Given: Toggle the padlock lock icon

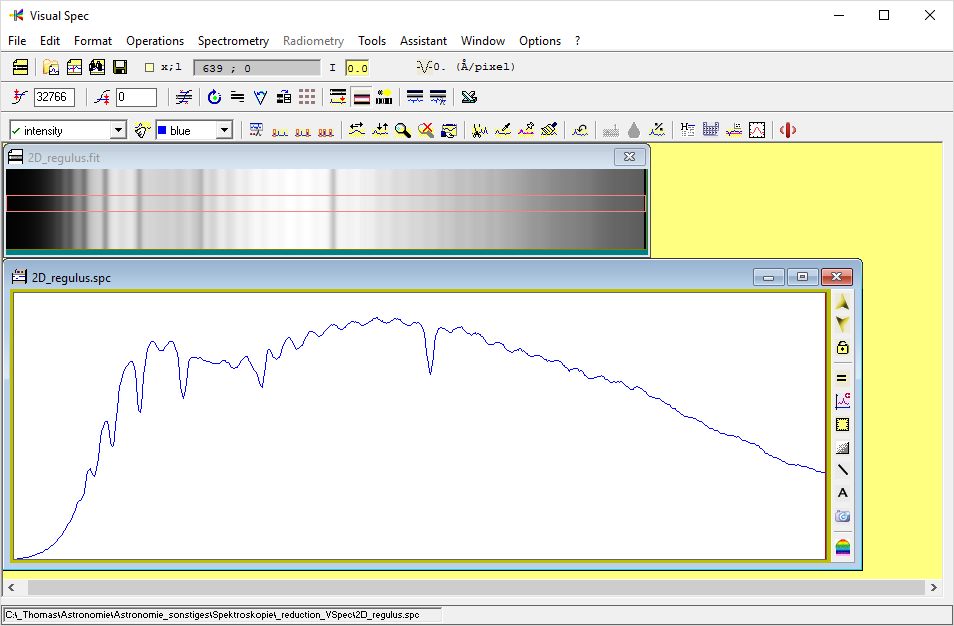Looking at the screenshot, I should coord(842,348).
